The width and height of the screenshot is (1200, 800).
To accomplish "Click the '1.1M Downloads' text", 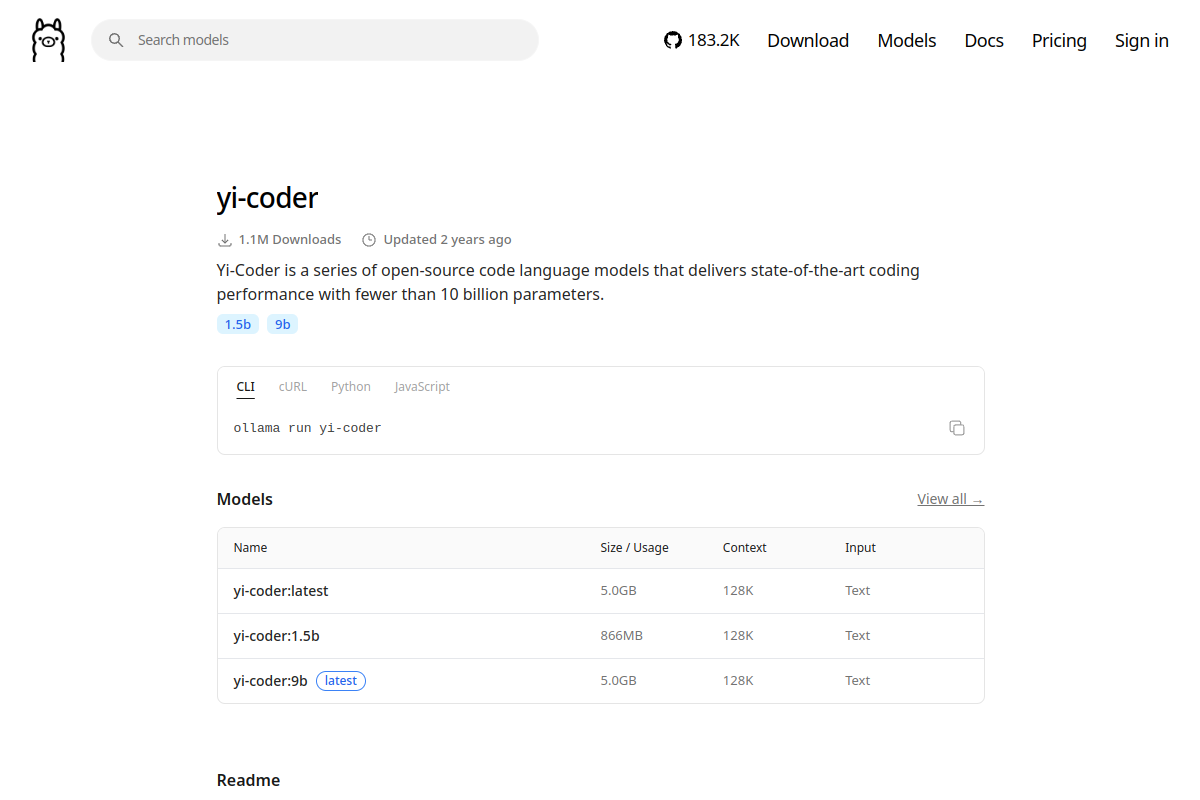I will [290, 240].
